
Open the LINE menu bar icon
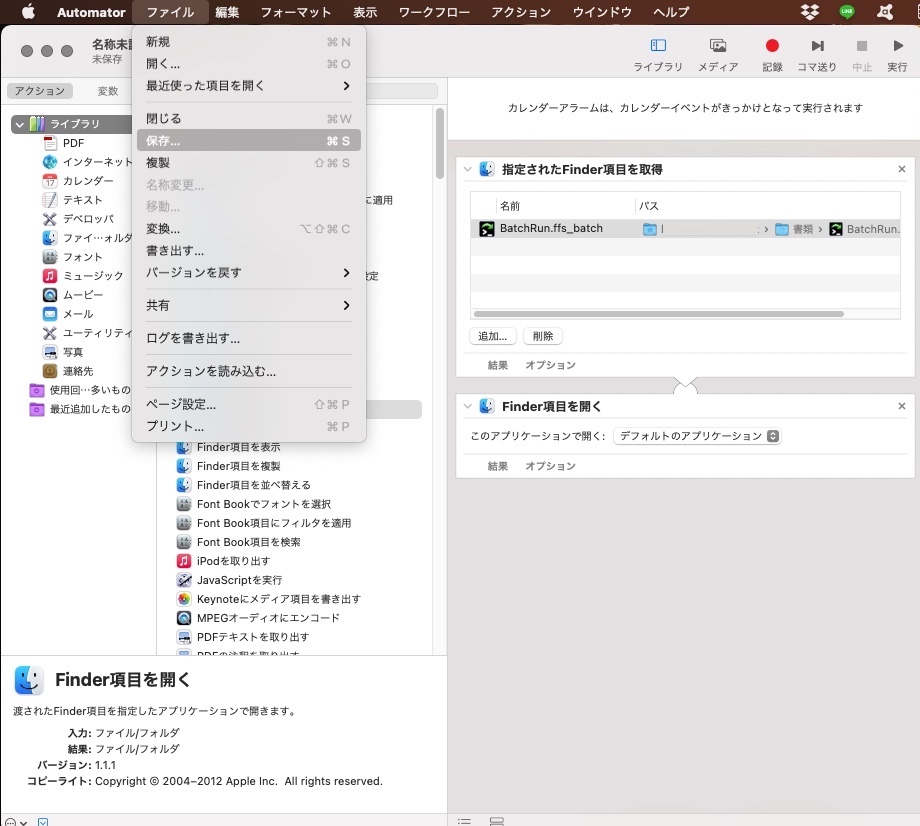click(x=847, y=12)
